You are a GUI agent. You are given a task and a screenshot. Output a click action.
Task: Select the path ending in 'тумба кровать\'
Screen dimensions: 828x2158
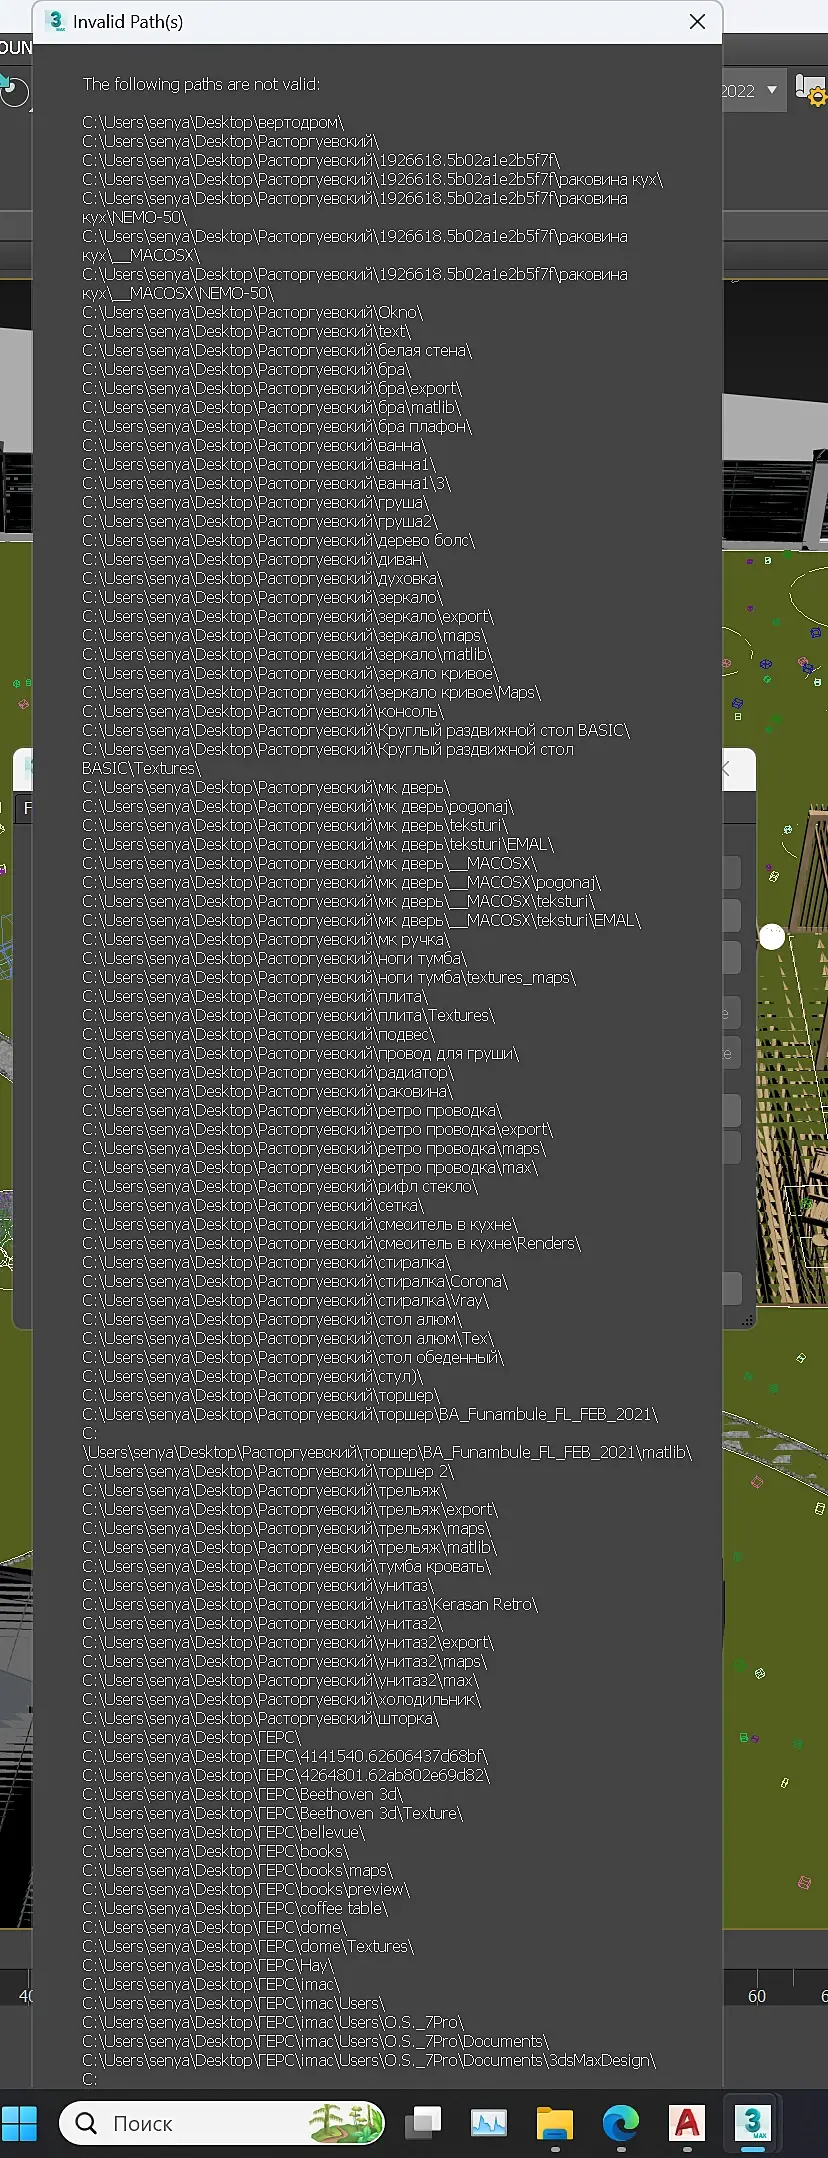pos(287,1566)
